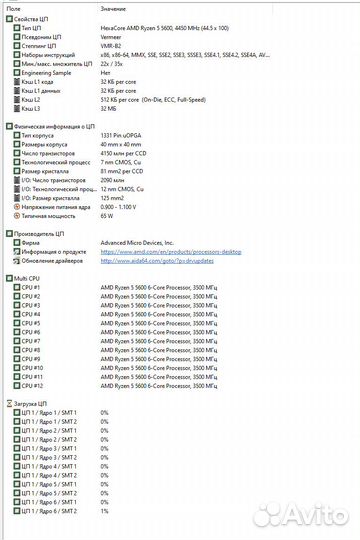Image resolution: width=360 pixels, height=540 pixels.
Task: Select the ЦП 1 / Ядро 1 / SMT 2 row
Action: (61, 422)
